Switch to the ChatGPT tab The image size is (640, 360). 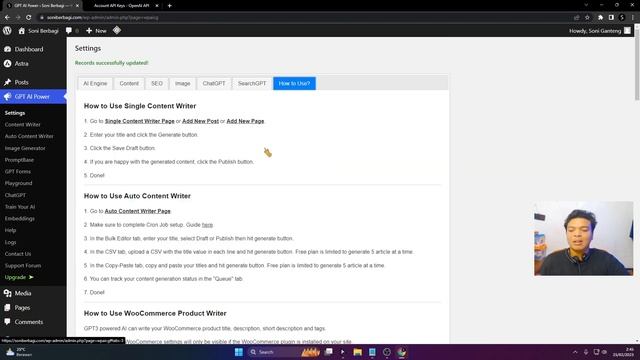click(214, 83)
